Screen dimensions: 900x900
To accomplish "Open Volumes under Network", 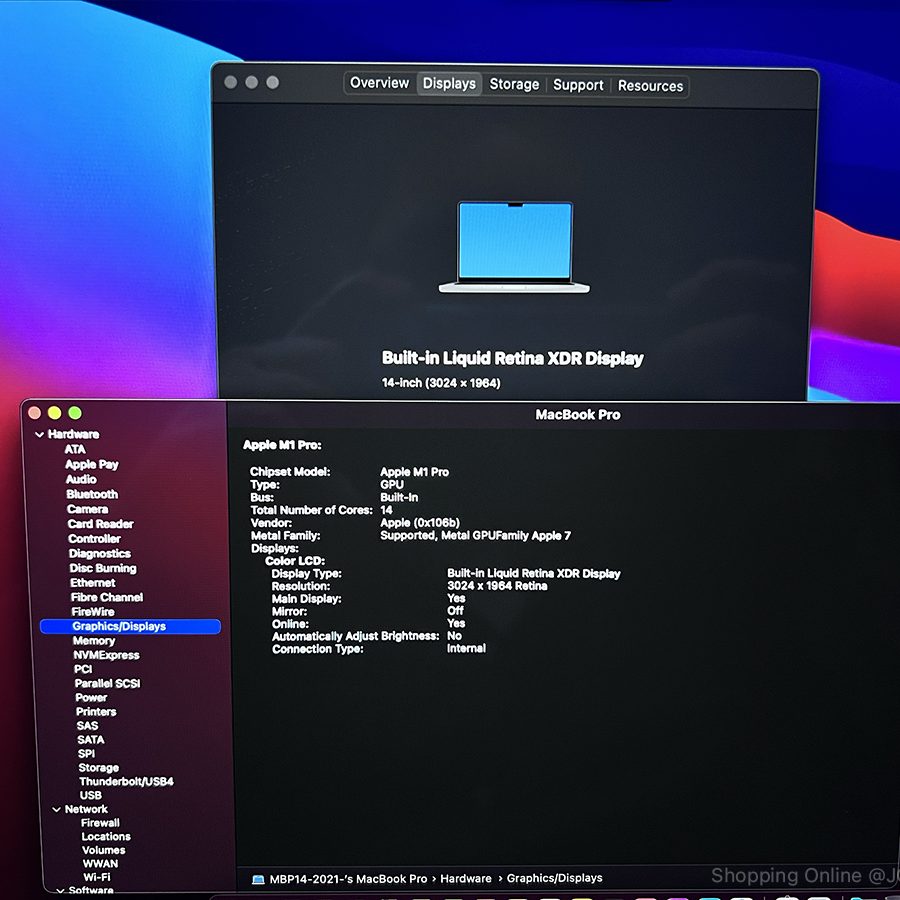I will click(104, 851).
